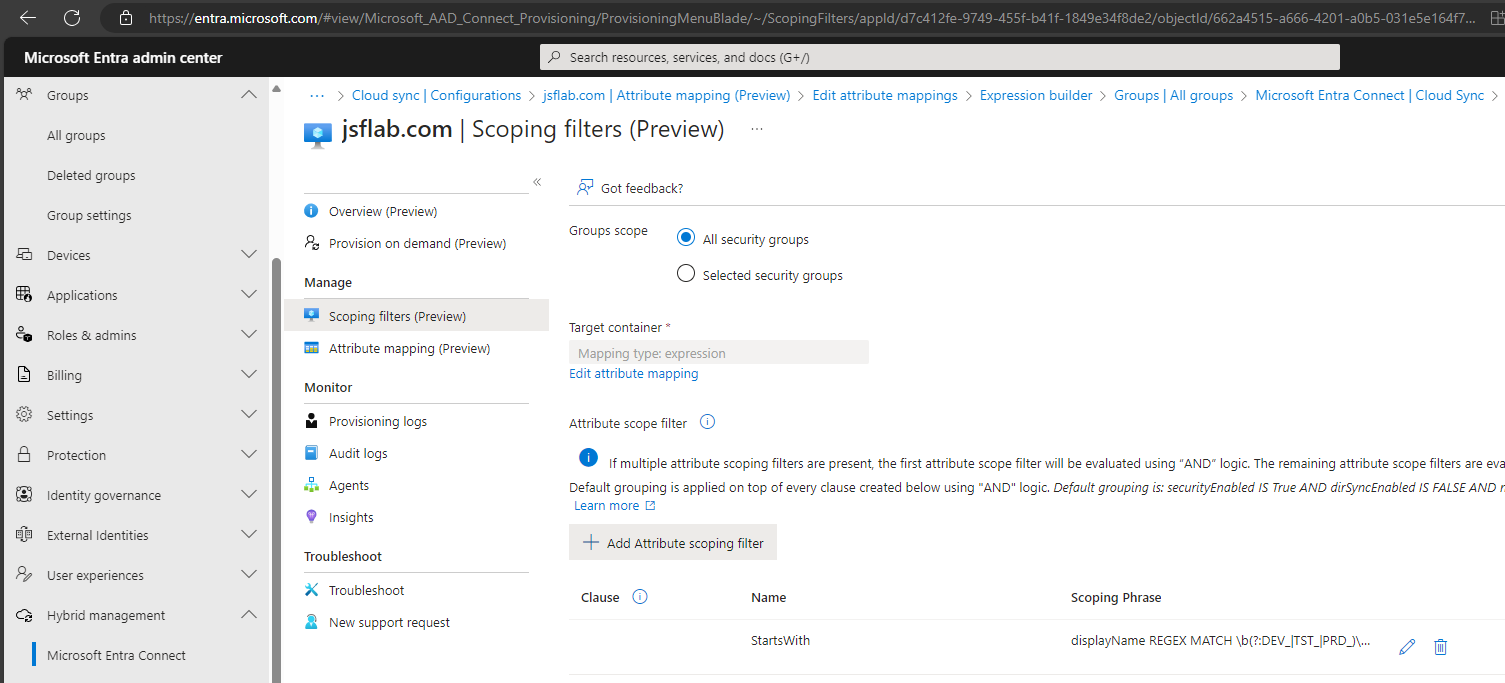
Task: Click the left sidebar scrollbar
Action: [277, 470]
